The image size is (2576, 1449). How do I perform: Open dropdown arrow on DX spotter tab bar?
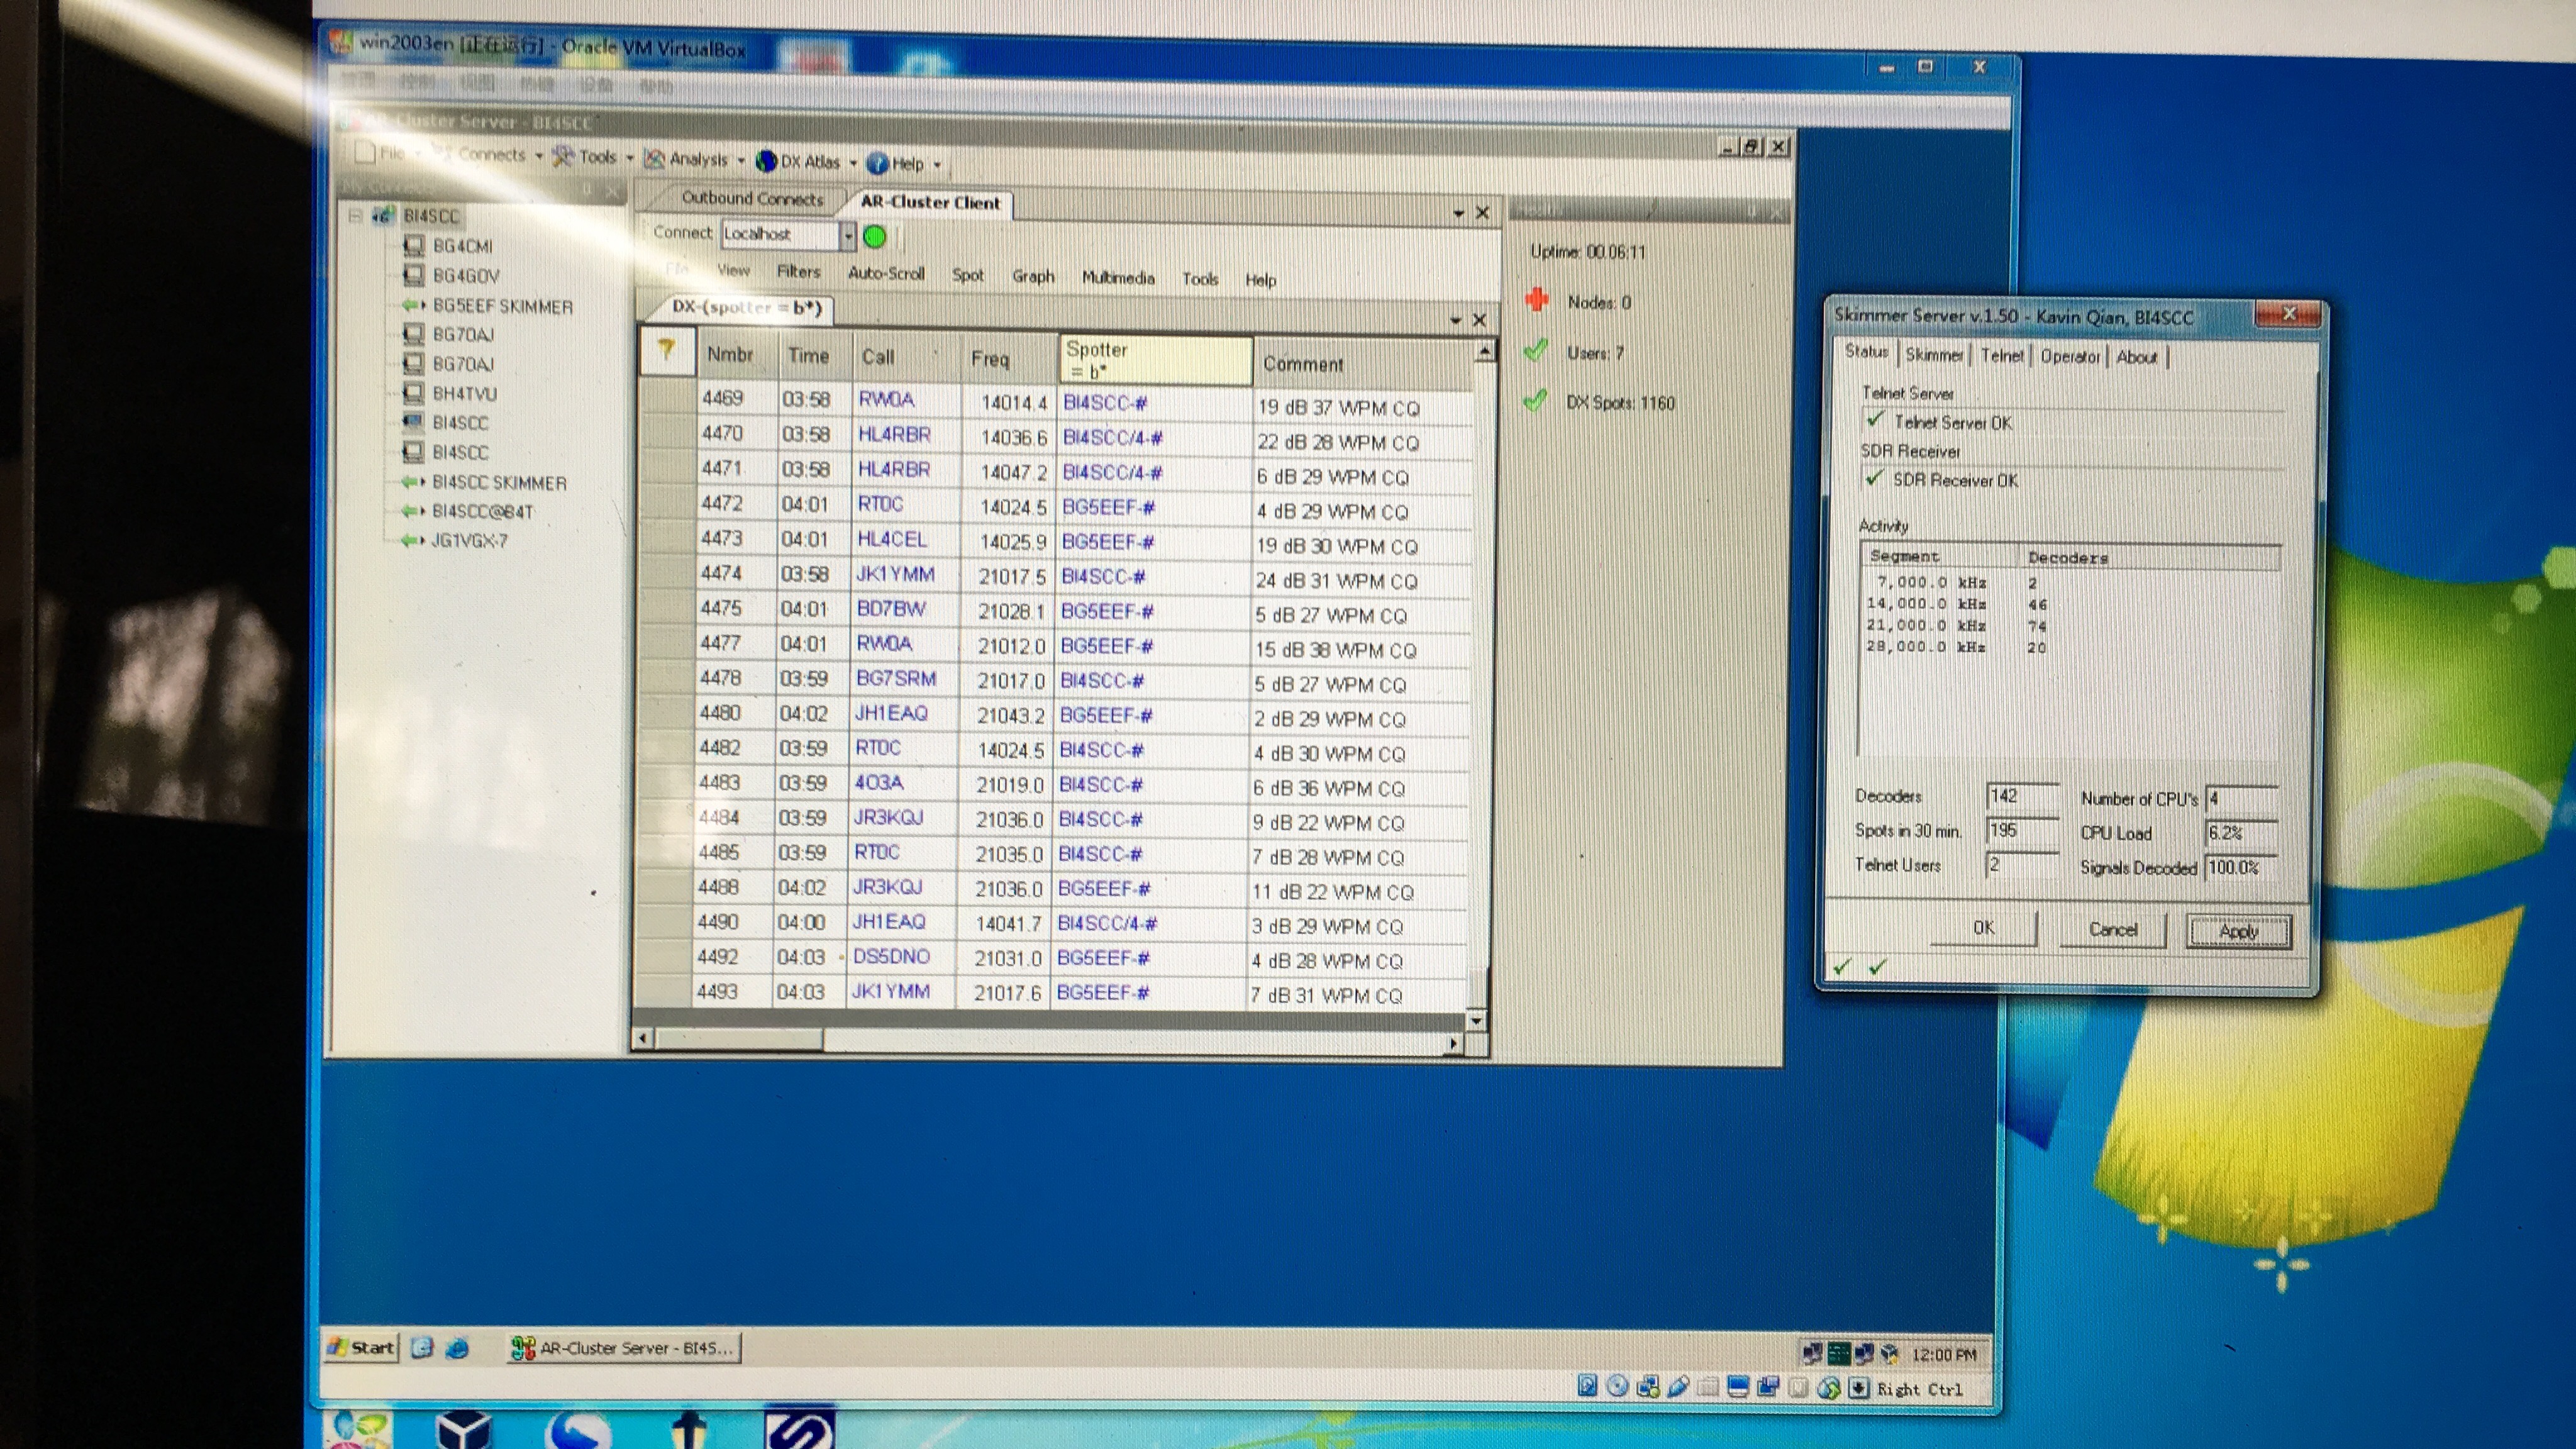coord(1455,320)
